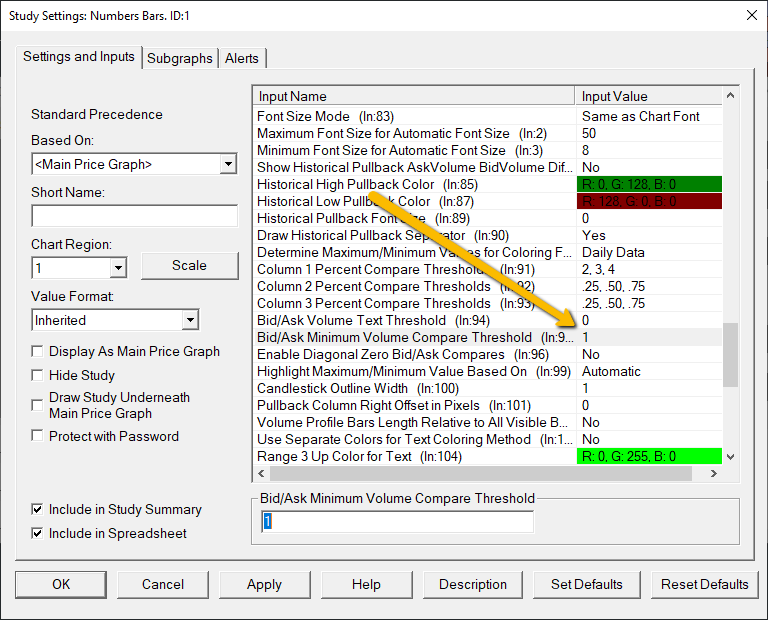Select Volume Profile Bars Length Relative row
Viewport: 768px width, 620px height.
pos(488,423)
